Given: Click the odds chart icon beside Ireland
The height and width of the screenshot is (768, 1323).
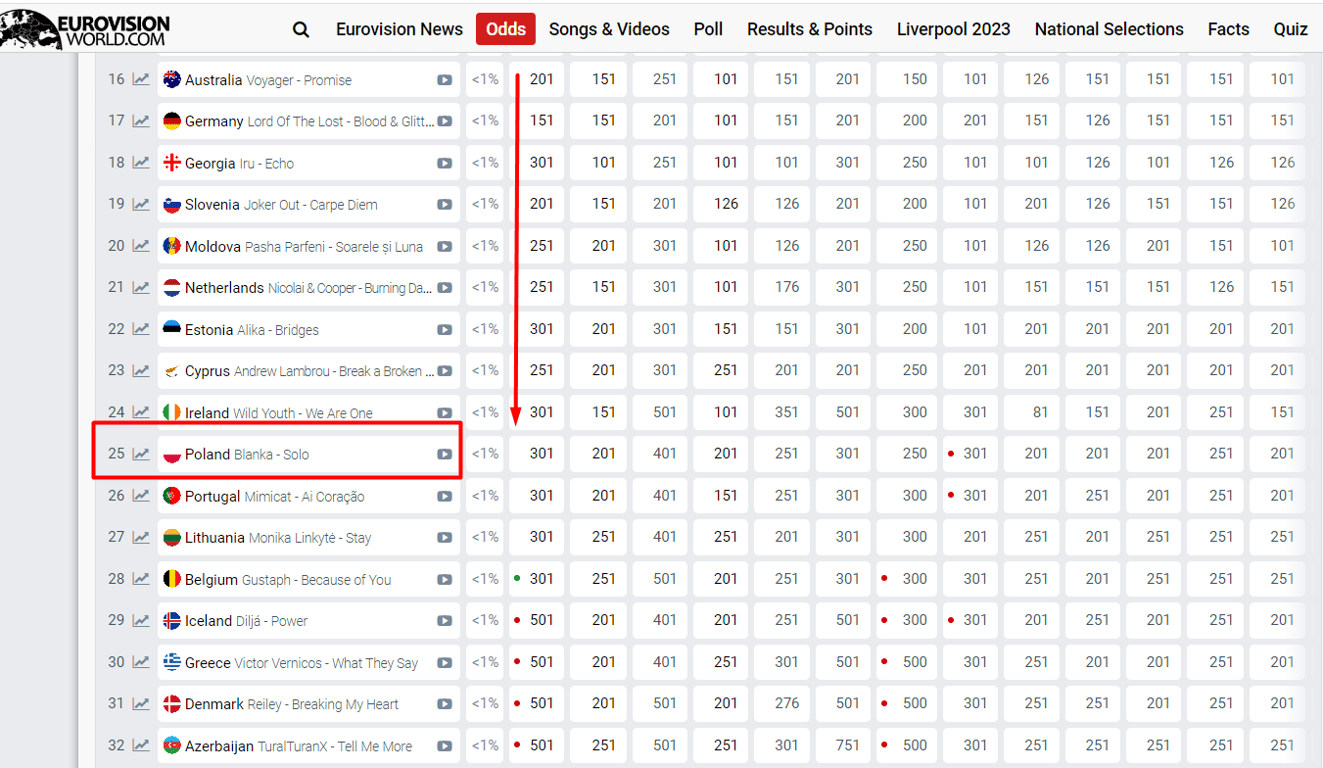Looking at the screenshot, I should point(141,412).
